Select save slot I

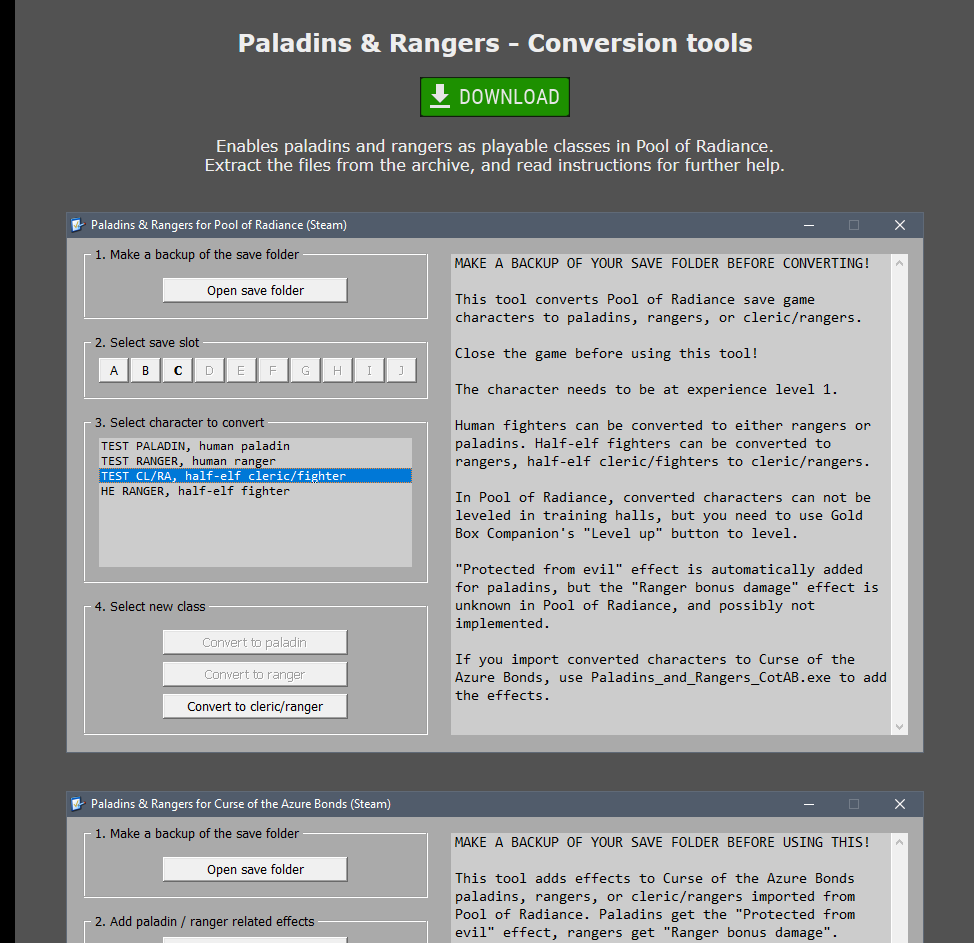[x=369, y=371]
